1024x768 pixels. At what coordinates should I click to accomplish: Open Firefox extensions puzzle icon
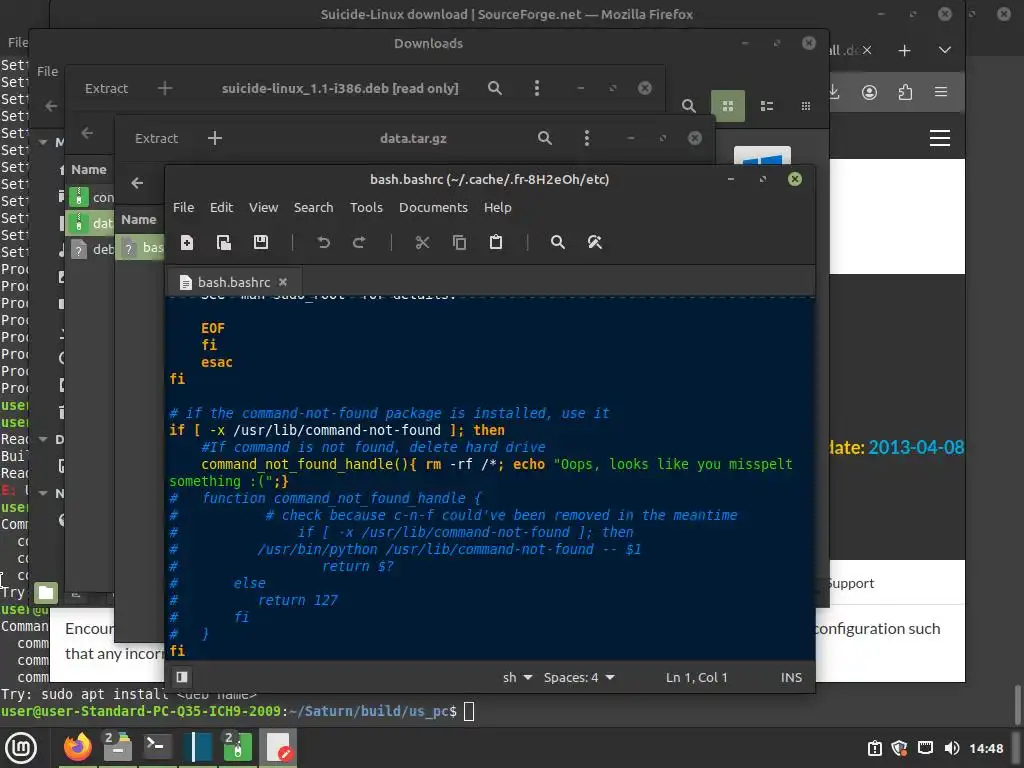pos(905,92)
